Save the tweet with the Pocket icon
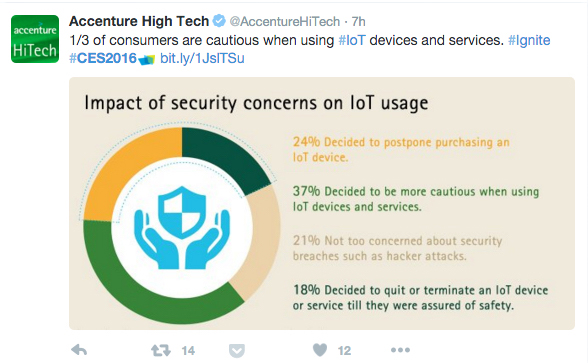 (237, 351)
